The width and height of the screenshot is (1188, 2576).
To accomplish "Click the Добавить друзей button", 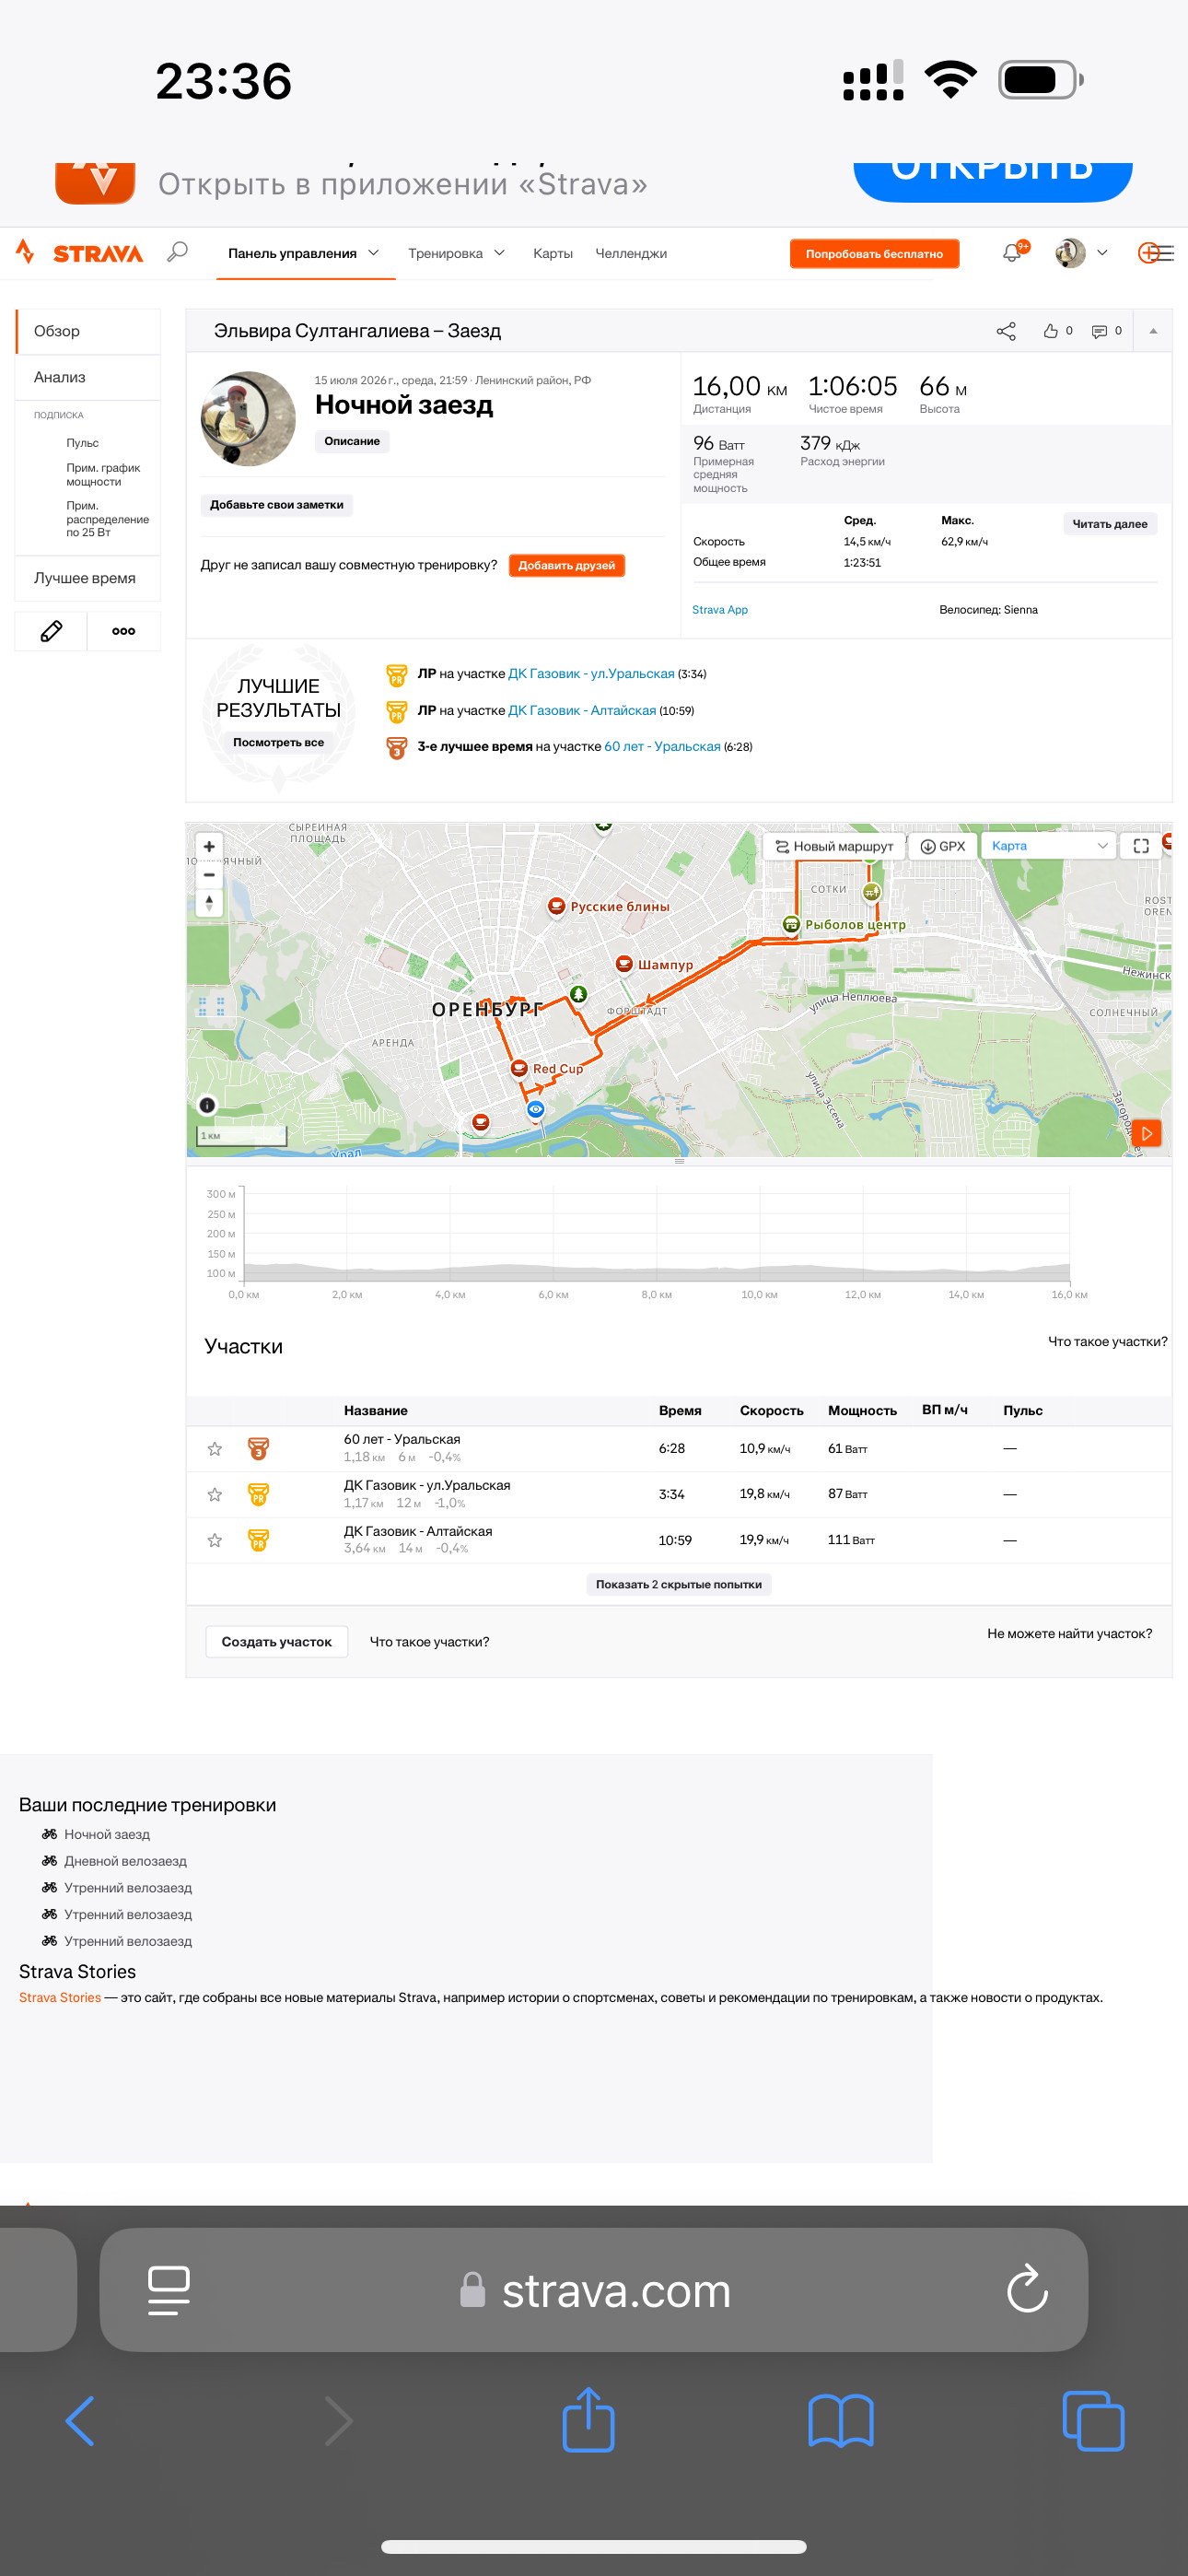I will pyautogui.click(x=567, y=565).
